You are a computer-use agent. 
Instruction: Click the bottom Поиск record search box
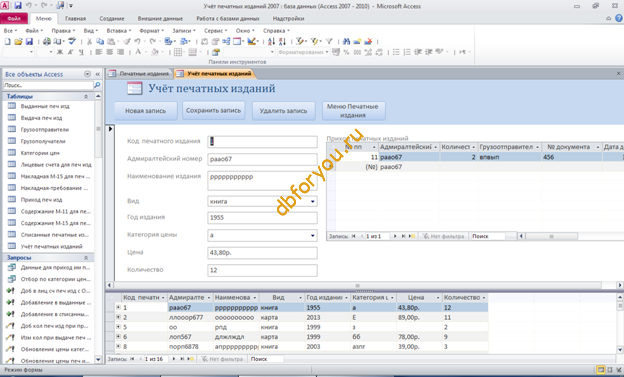[266, 359]
